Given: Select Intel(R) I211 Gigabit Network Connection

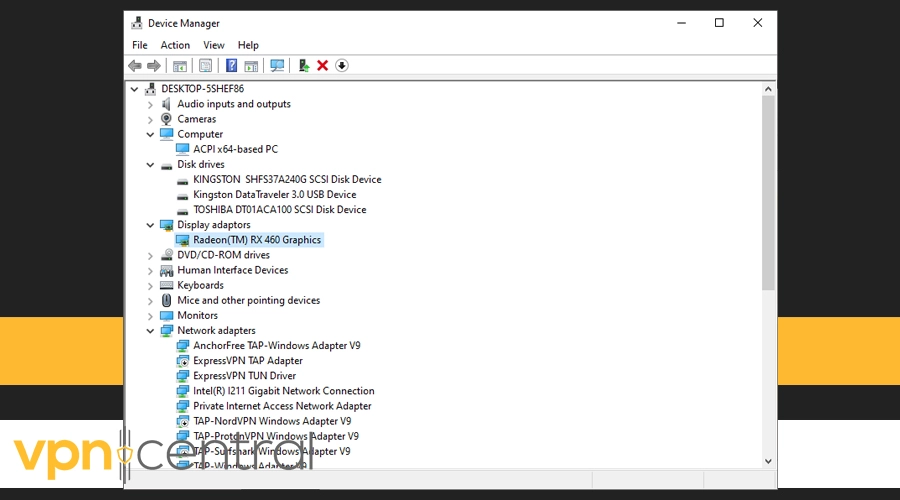Looking at the screenshot, I should point(284,391).
